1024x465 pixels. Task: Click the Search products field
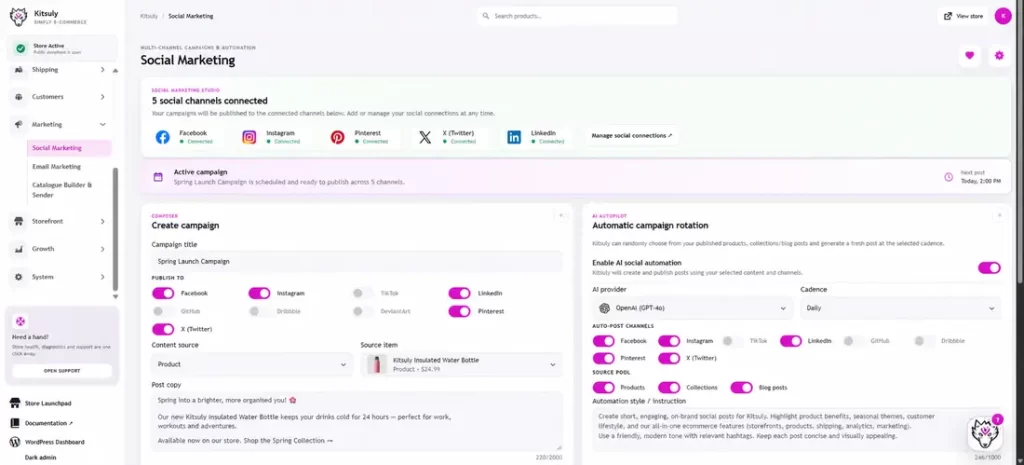point(577,16)
